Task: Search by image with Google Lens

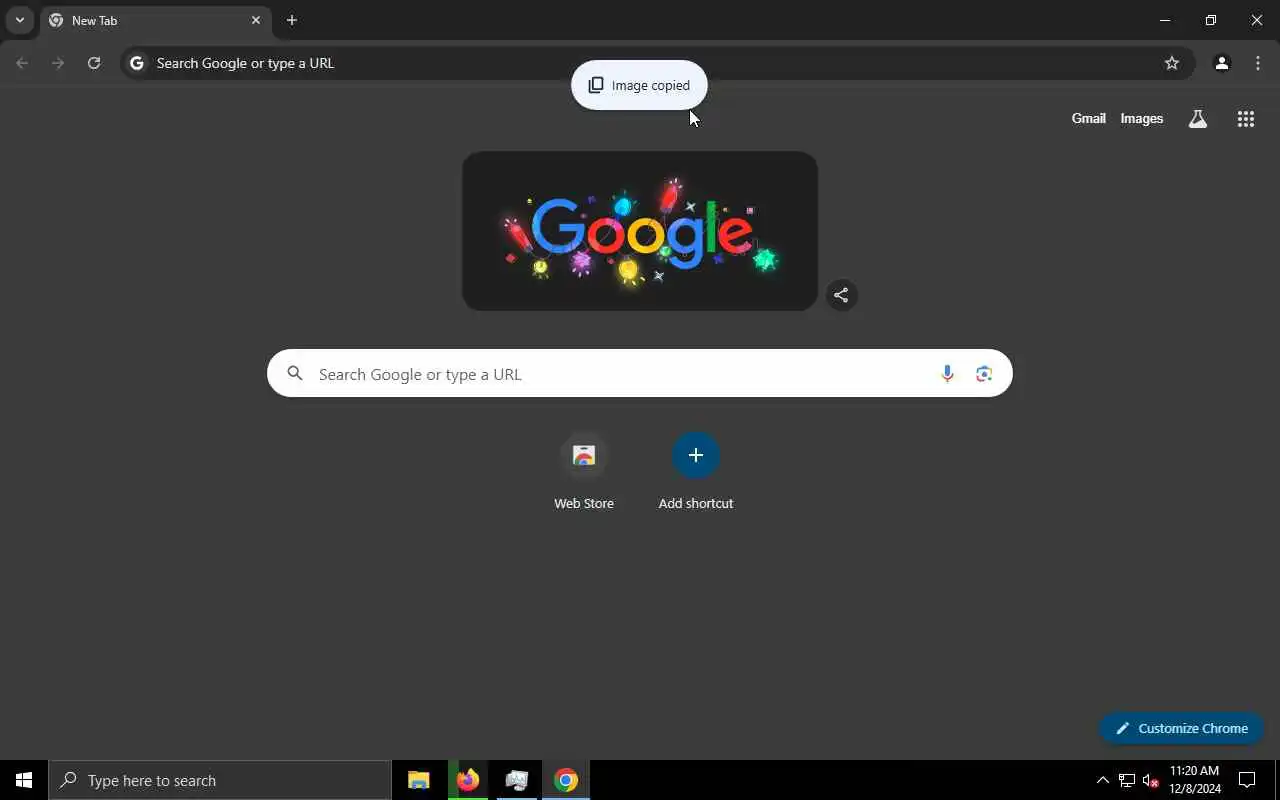Action: tap(984, 374)
